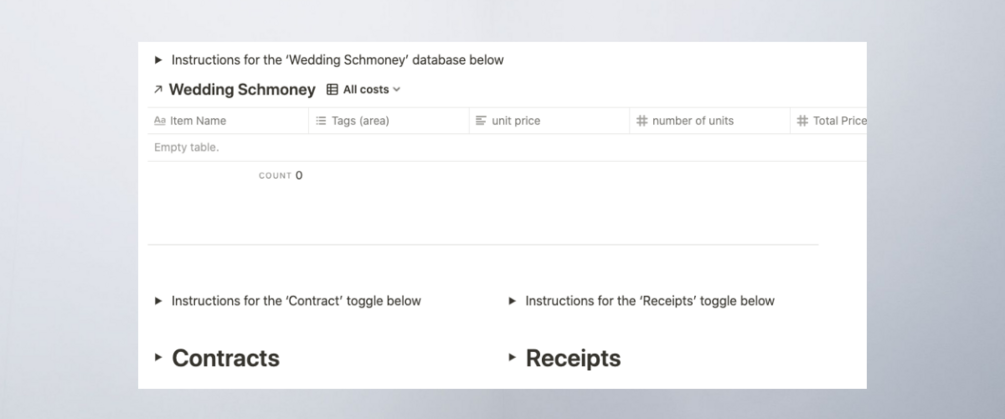The height and width of the screenshot is (419, 1005).
Task: Click the list icon beside Tags (area)
Action: [321, 121]
